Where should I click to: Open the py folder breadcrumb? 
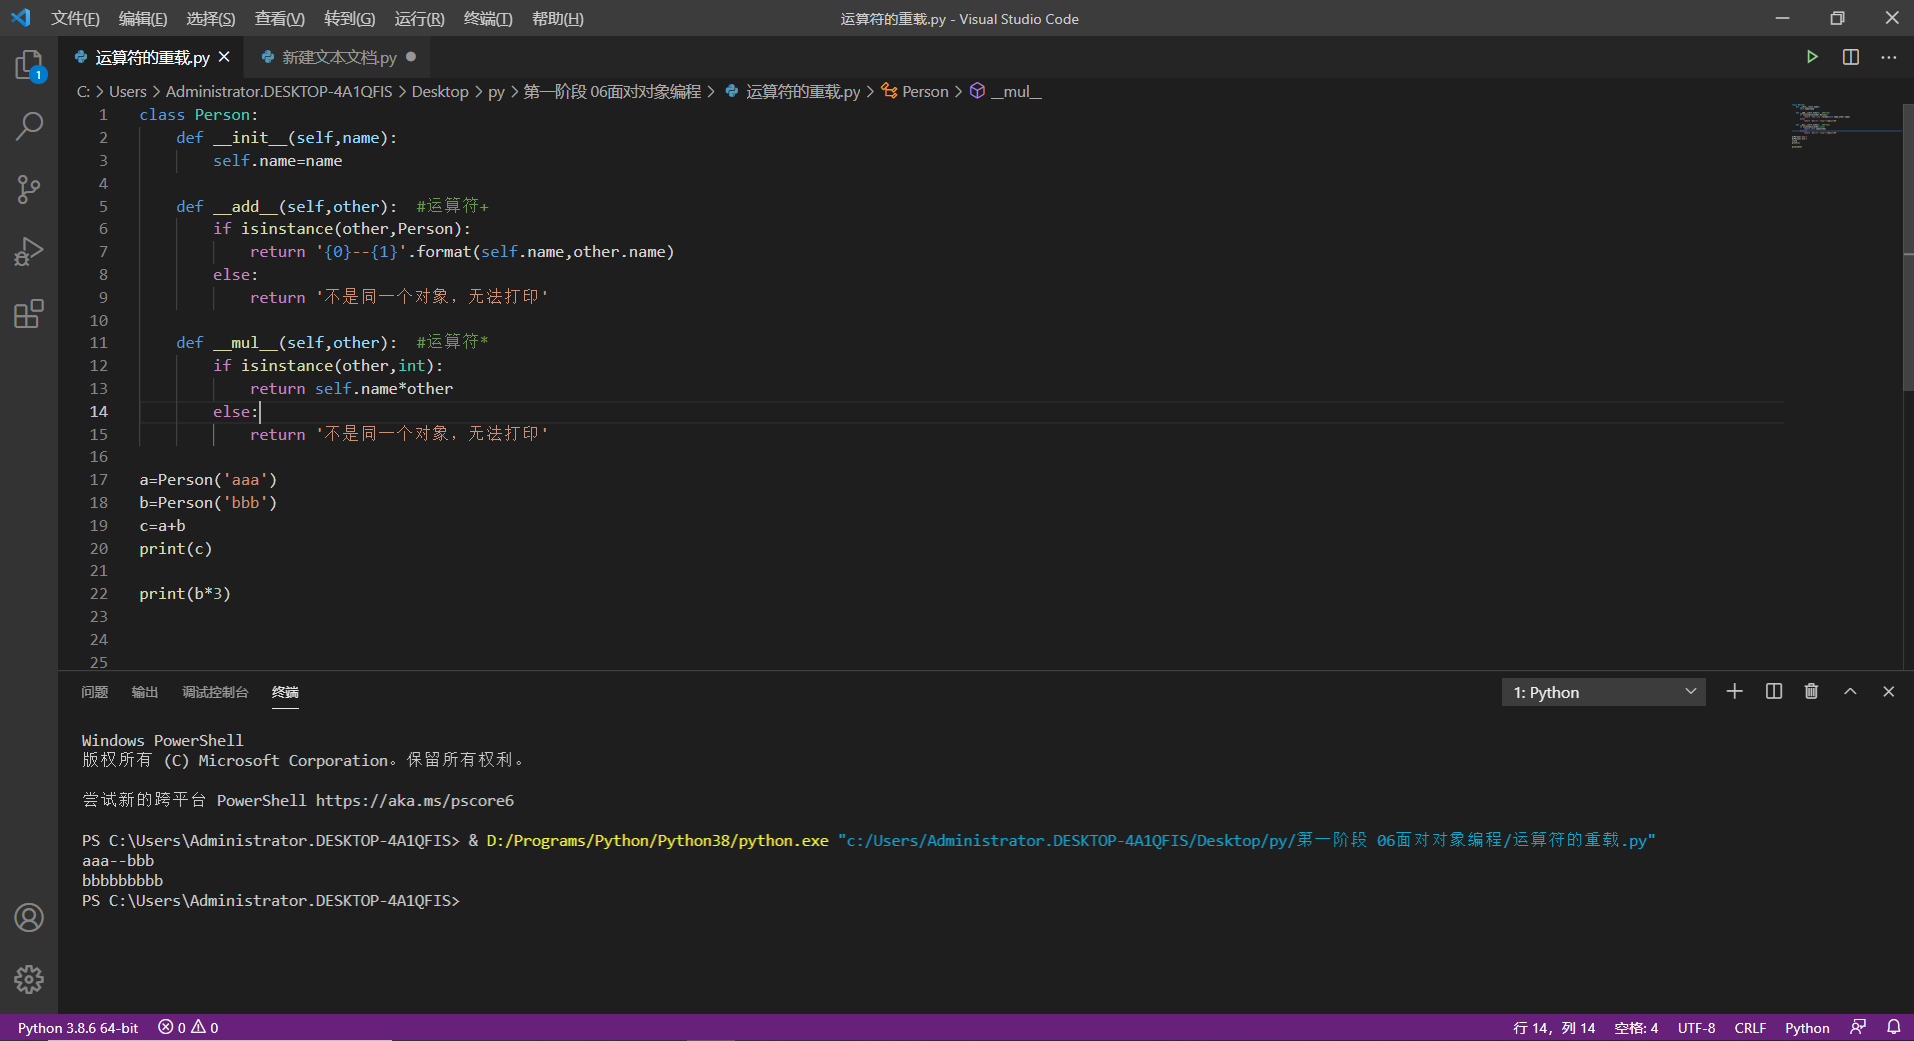496,91
